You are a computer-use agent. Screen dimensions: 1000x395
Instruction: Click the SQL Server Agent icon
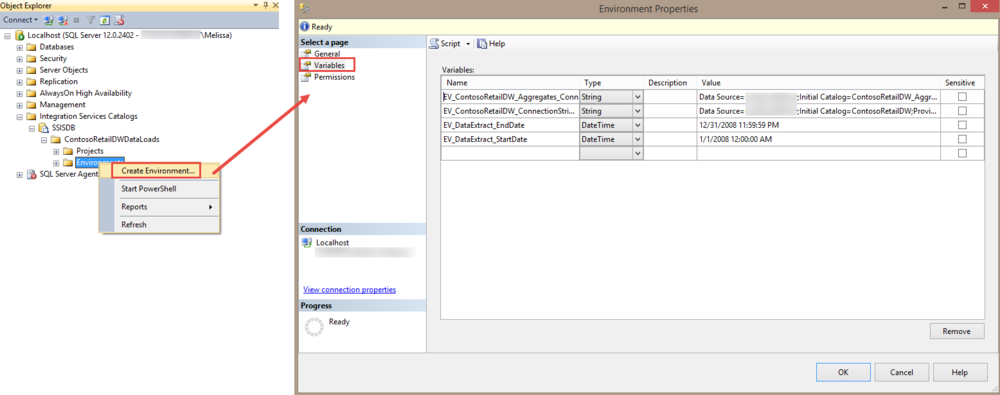click(x=31, y=175)
